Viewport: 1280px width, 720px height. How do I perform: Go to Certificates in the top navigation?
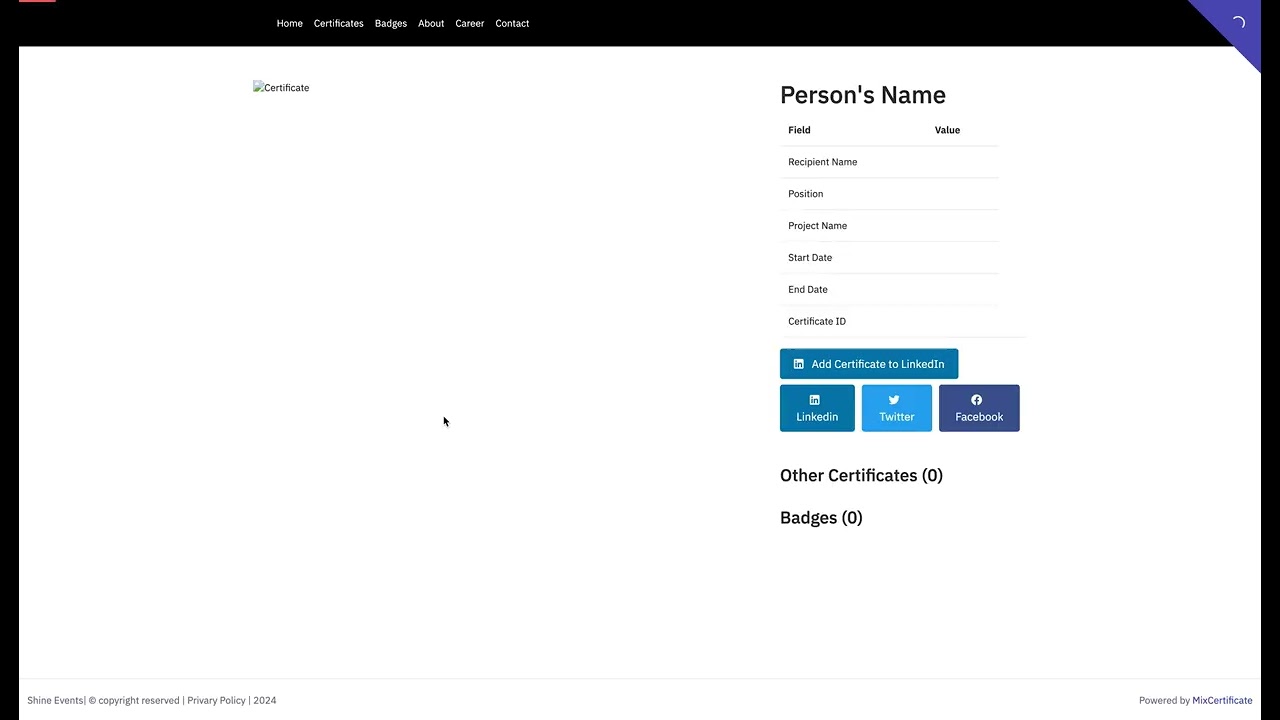(x=338, y=23)
